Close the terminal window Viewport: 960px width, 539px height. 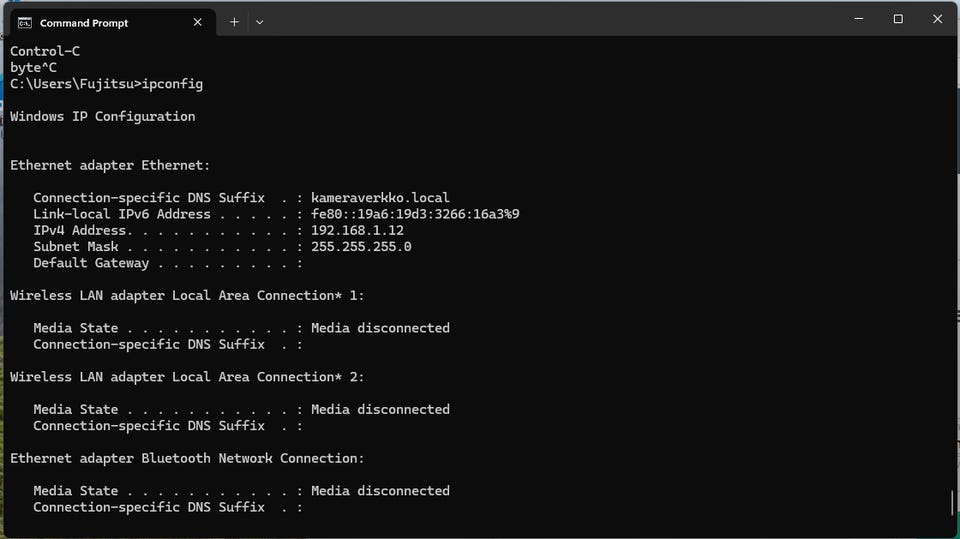pyautogui.click(x=937, y=19)
